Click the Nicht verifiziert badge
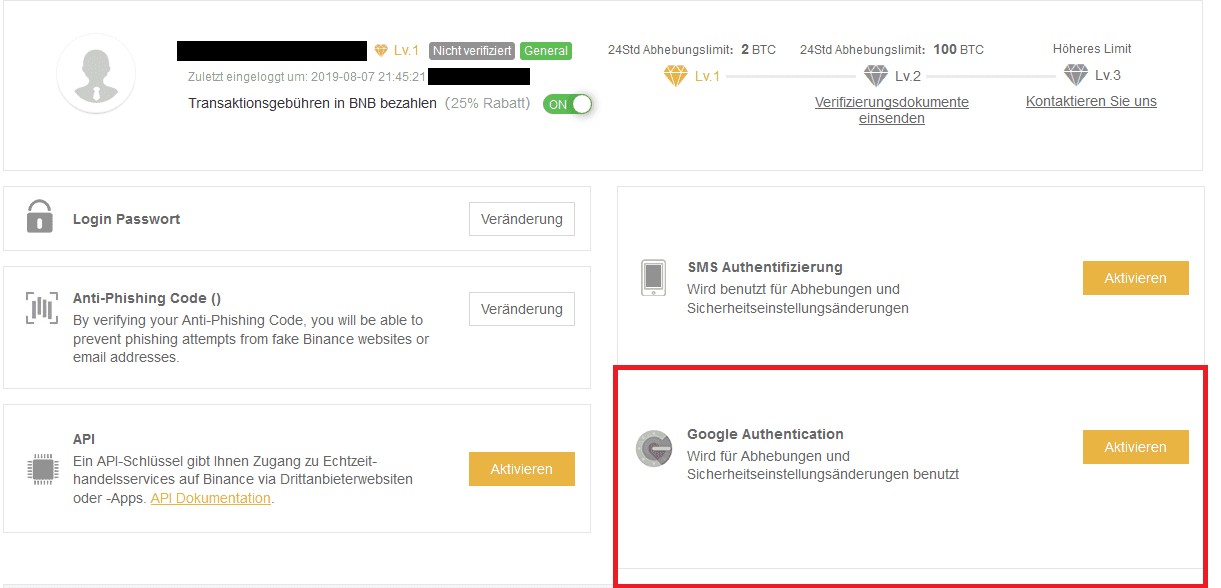Image resolution: width=1221 pixels, height=588 pixels. [x=472, y=51]
